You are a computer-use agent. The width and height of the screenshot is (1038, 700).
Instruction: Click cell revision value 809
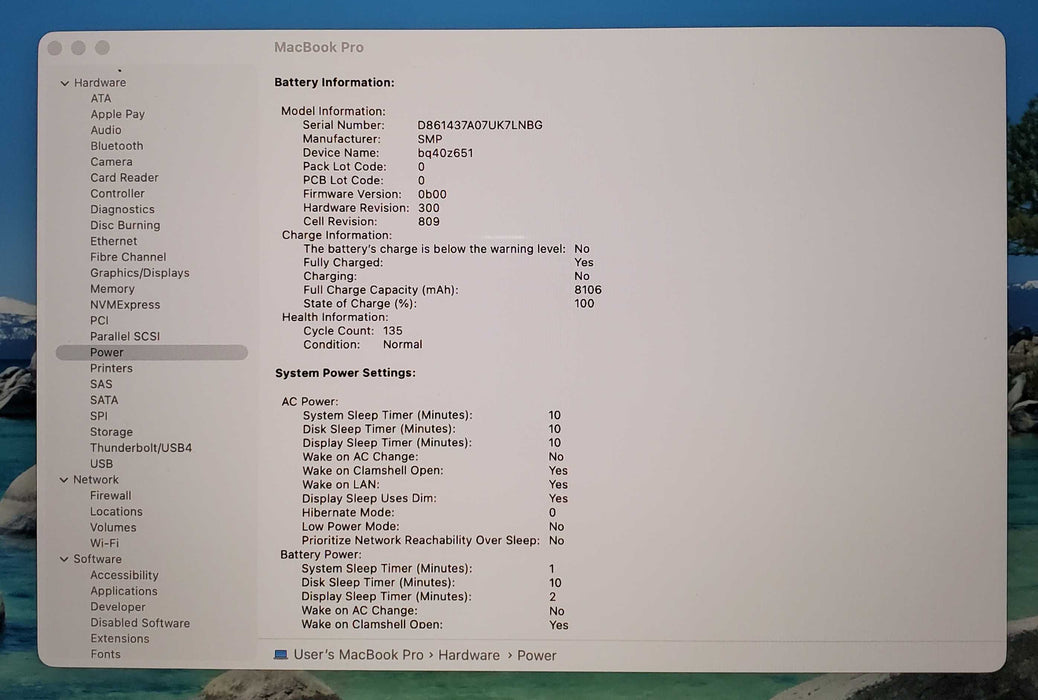pos(429,222)
